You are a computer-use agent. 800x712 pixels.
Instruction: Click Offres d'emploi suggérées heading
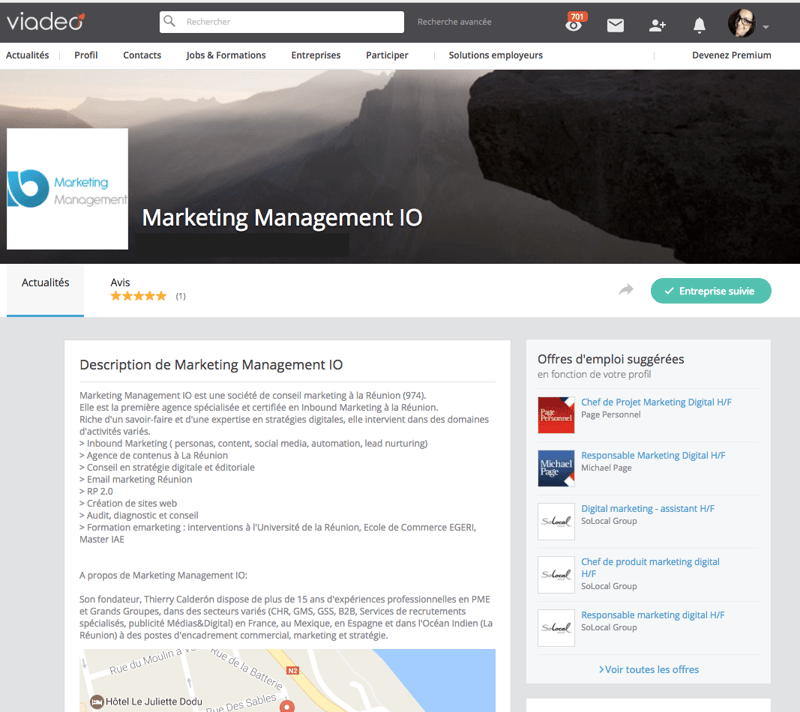coord(611,359)
